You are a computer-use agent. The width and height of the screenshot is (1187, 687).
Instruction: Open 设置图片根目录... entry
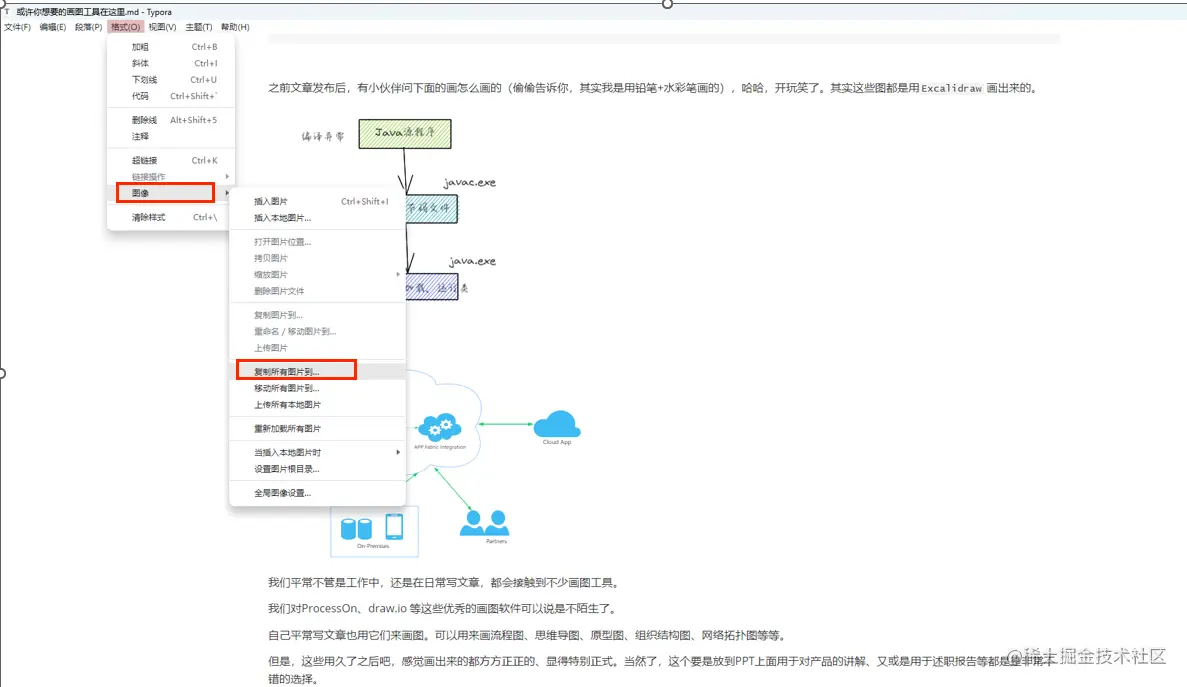pos(318,469)
